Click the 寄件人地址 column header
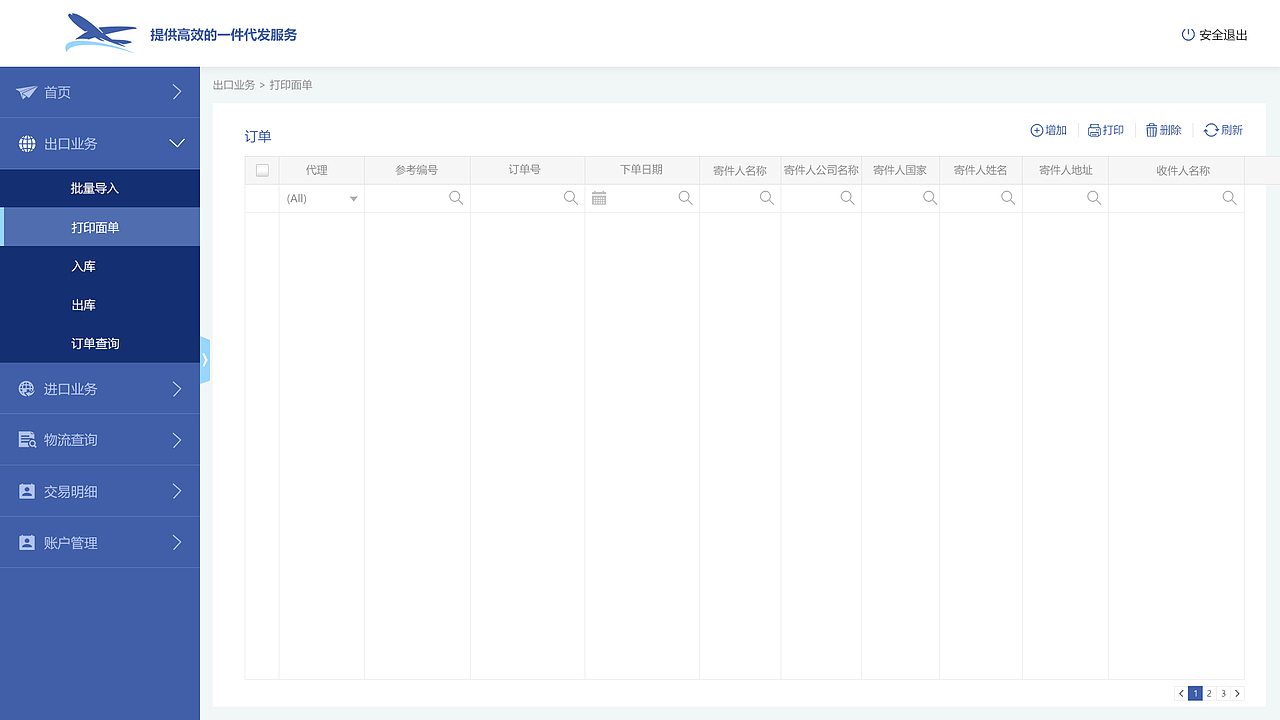 point(1066,170)
